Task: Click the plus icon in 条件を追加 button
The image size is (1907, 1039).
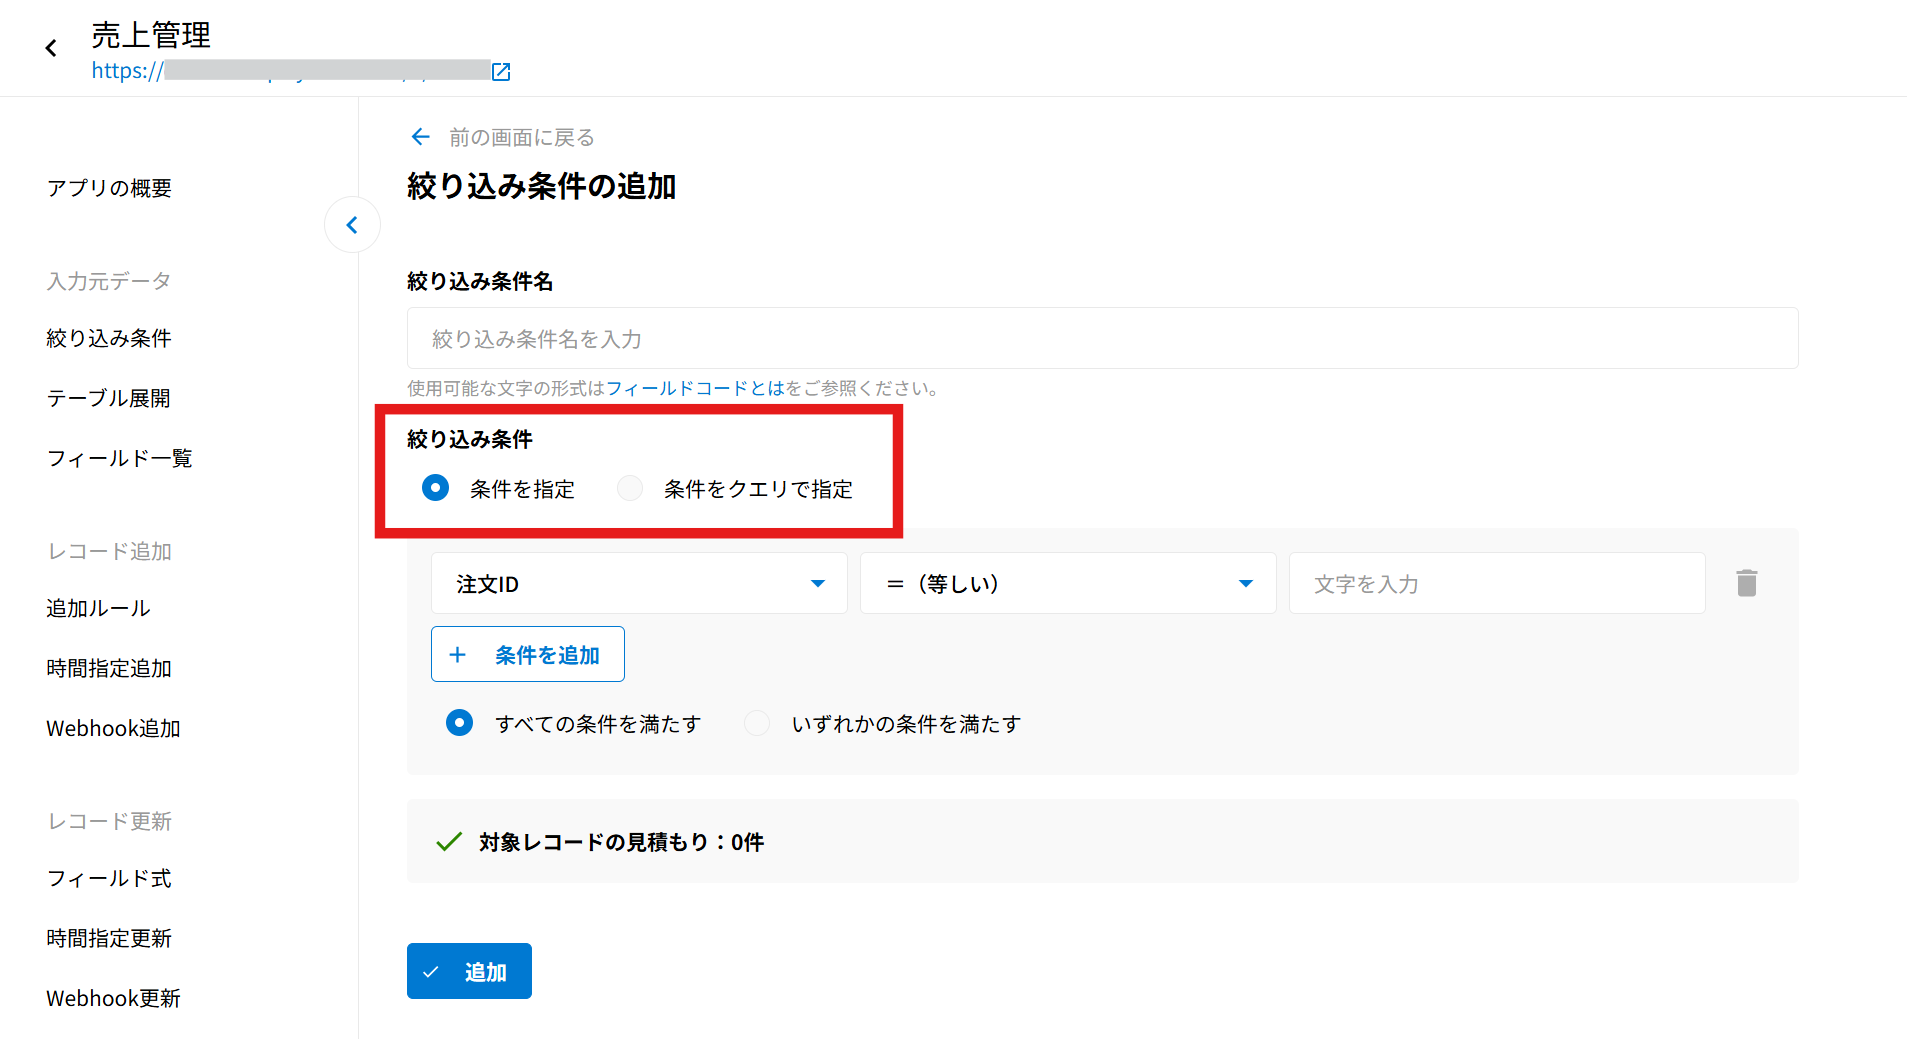Action: pos(458,655)
